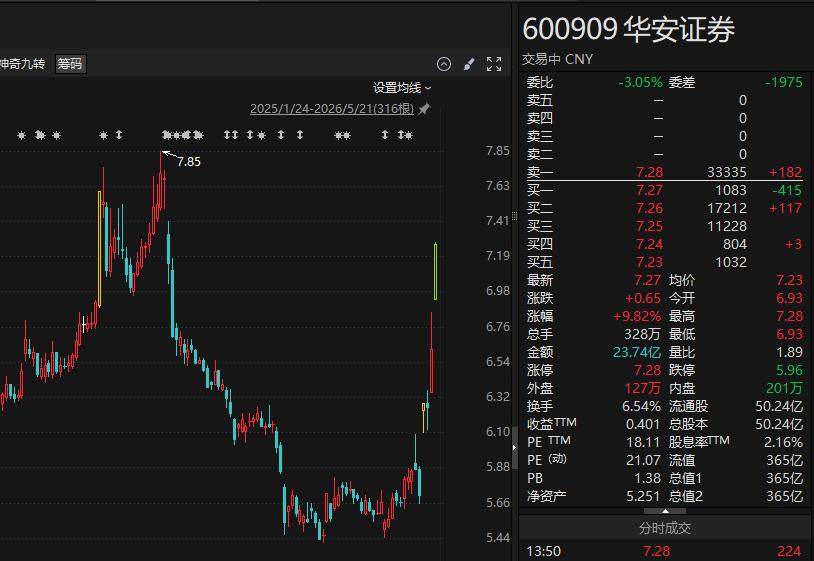The image size is (814, 561).
Task: Click the leftmost star event marker above the chart
Action: (x=21, y=135)
